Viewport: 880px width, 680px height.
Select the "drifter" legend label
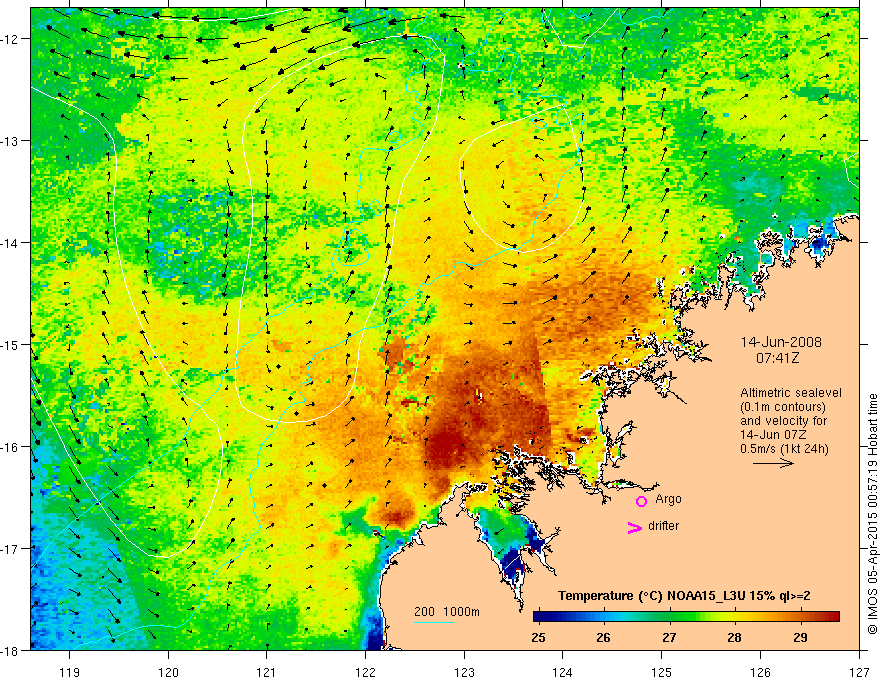pyautogui.click(x=663, y=526)
